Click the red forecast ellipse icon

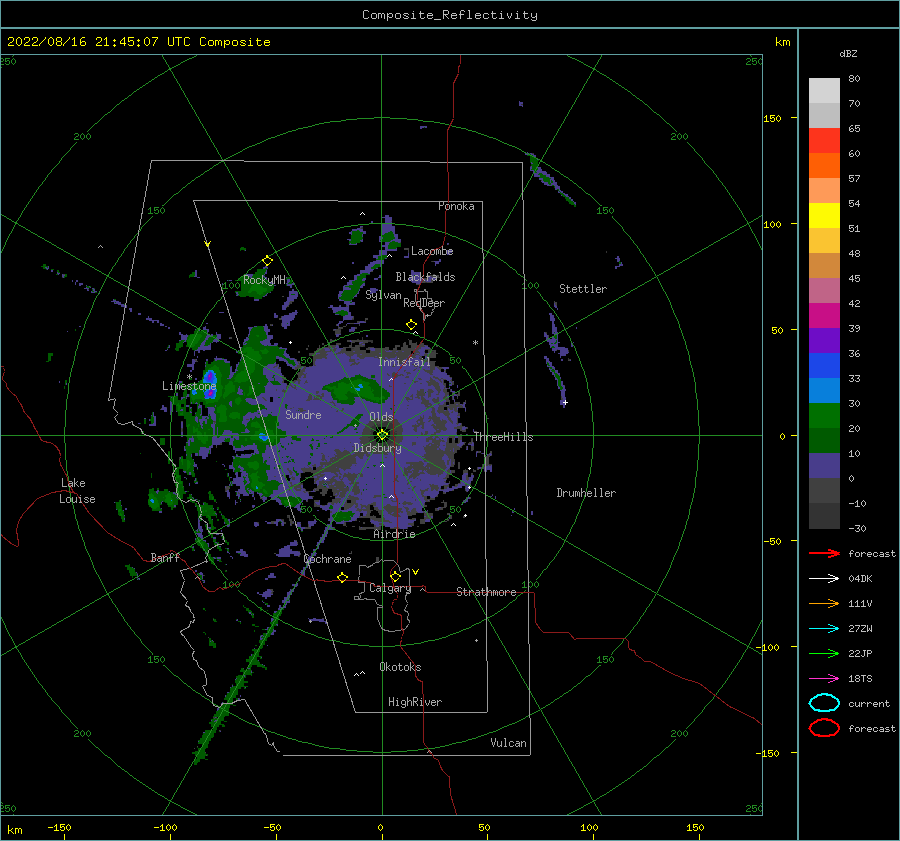[824, 728]
